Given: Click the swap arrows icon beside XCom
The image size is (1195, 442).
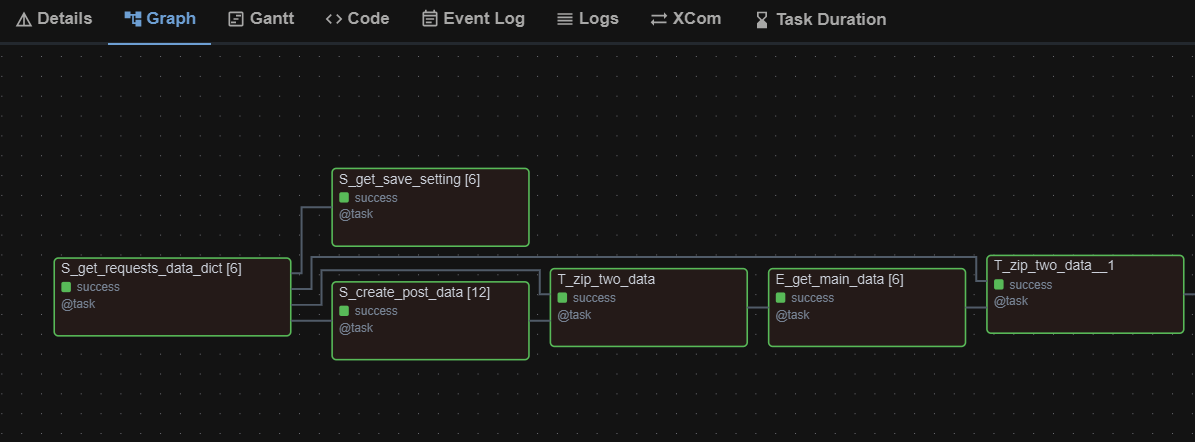Looking at the screenshot, I should point(658,19).
